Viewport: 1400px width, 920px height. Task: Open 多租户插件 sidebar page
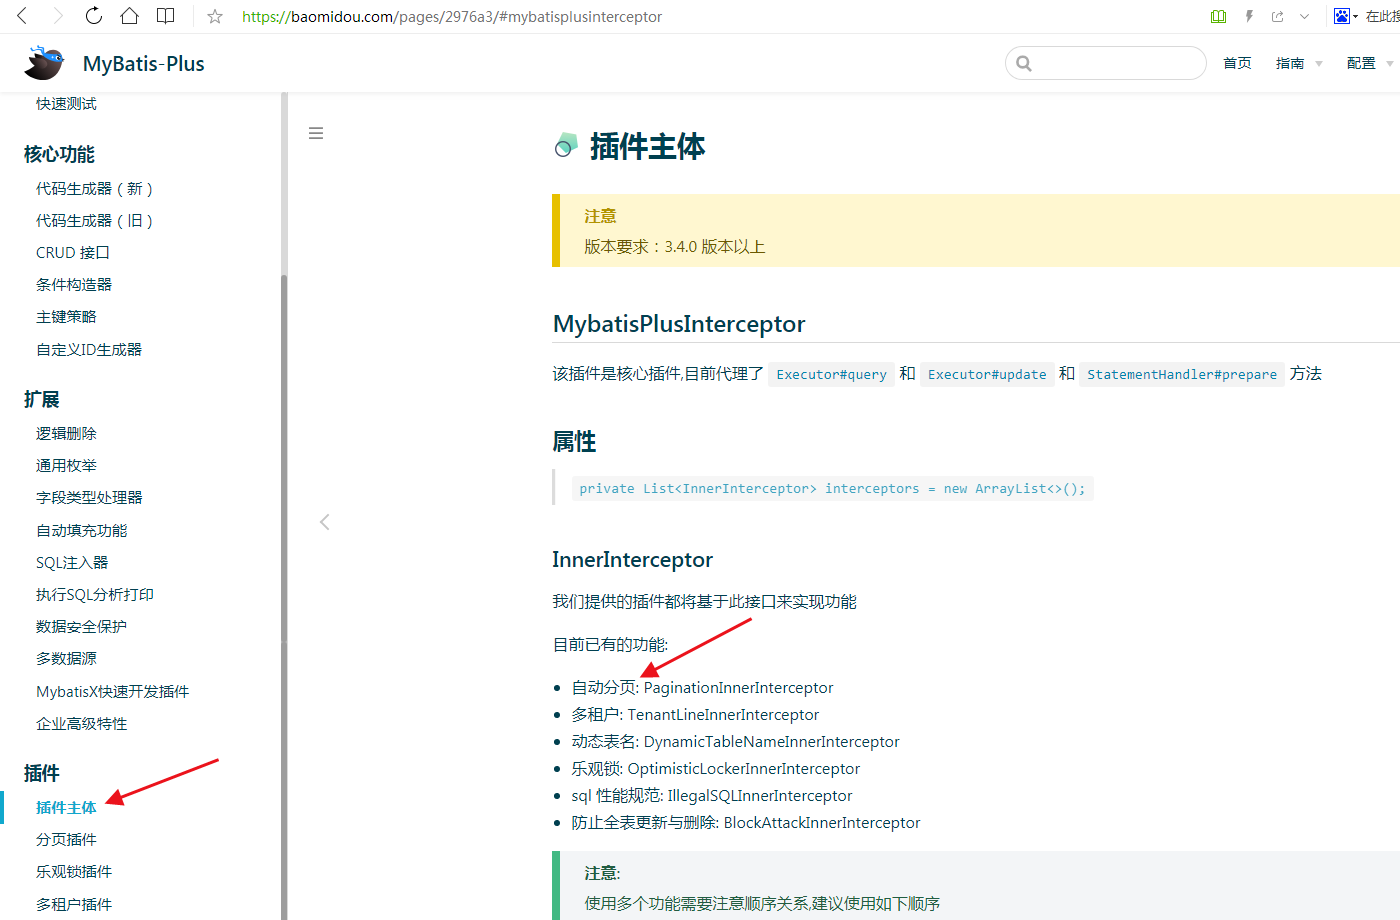pyautogui.click(x=74, y=905)
